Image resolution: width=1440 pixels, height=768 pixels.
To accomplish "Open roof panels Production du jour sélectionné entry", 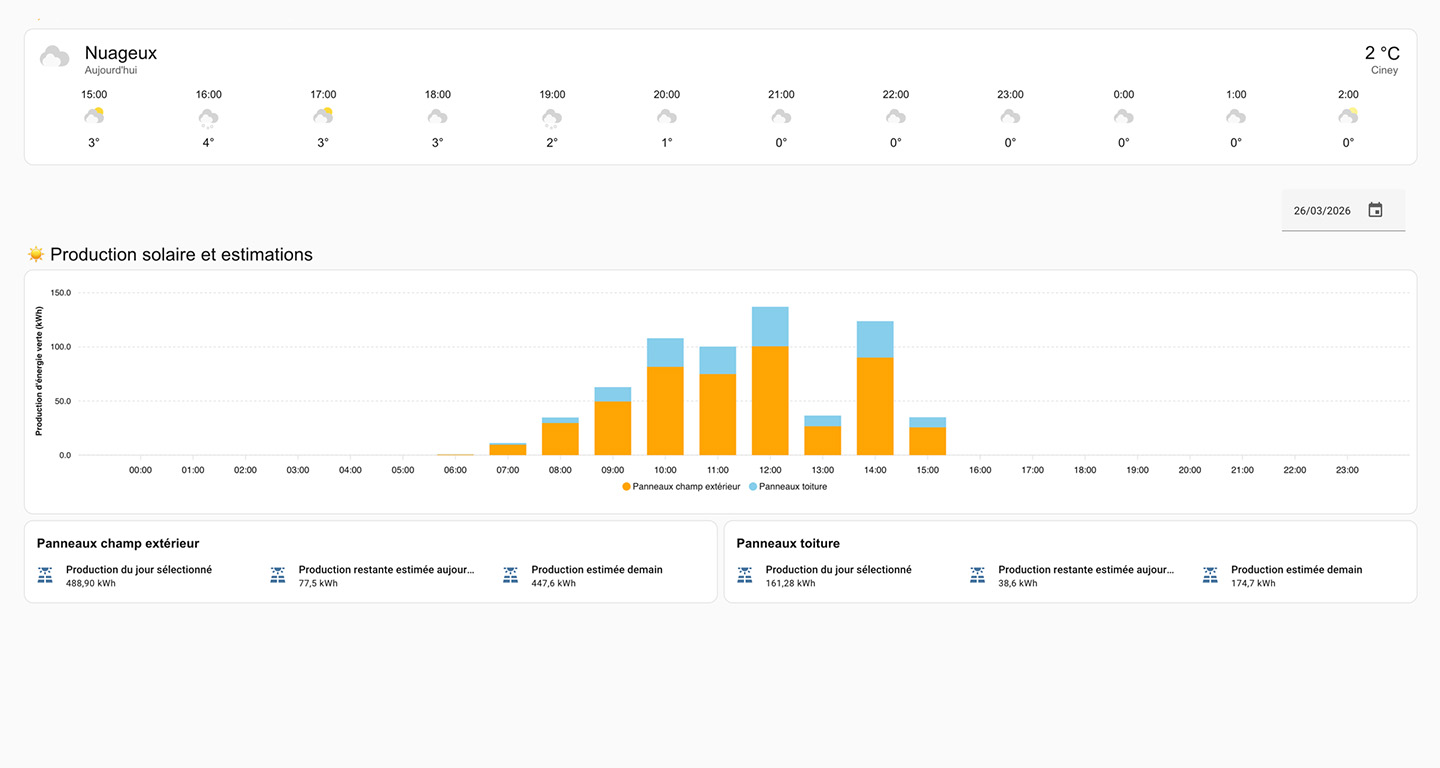I will [x=838, y=575].
